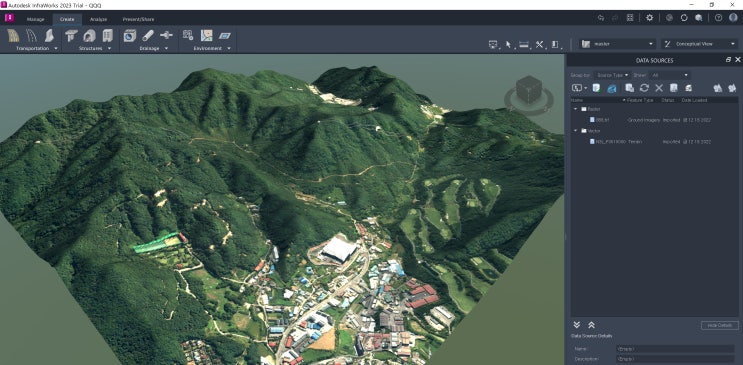This screenshot has height=365, width=743.
Task: Click the double down chevron in details
Action: point(577,325)
